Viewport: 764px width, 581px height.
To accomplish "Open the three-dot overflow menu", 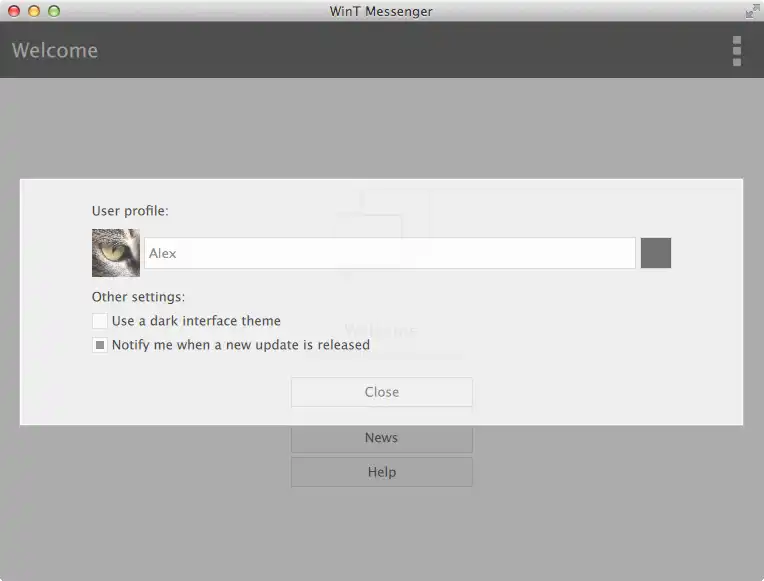I will tap(737, 51).
